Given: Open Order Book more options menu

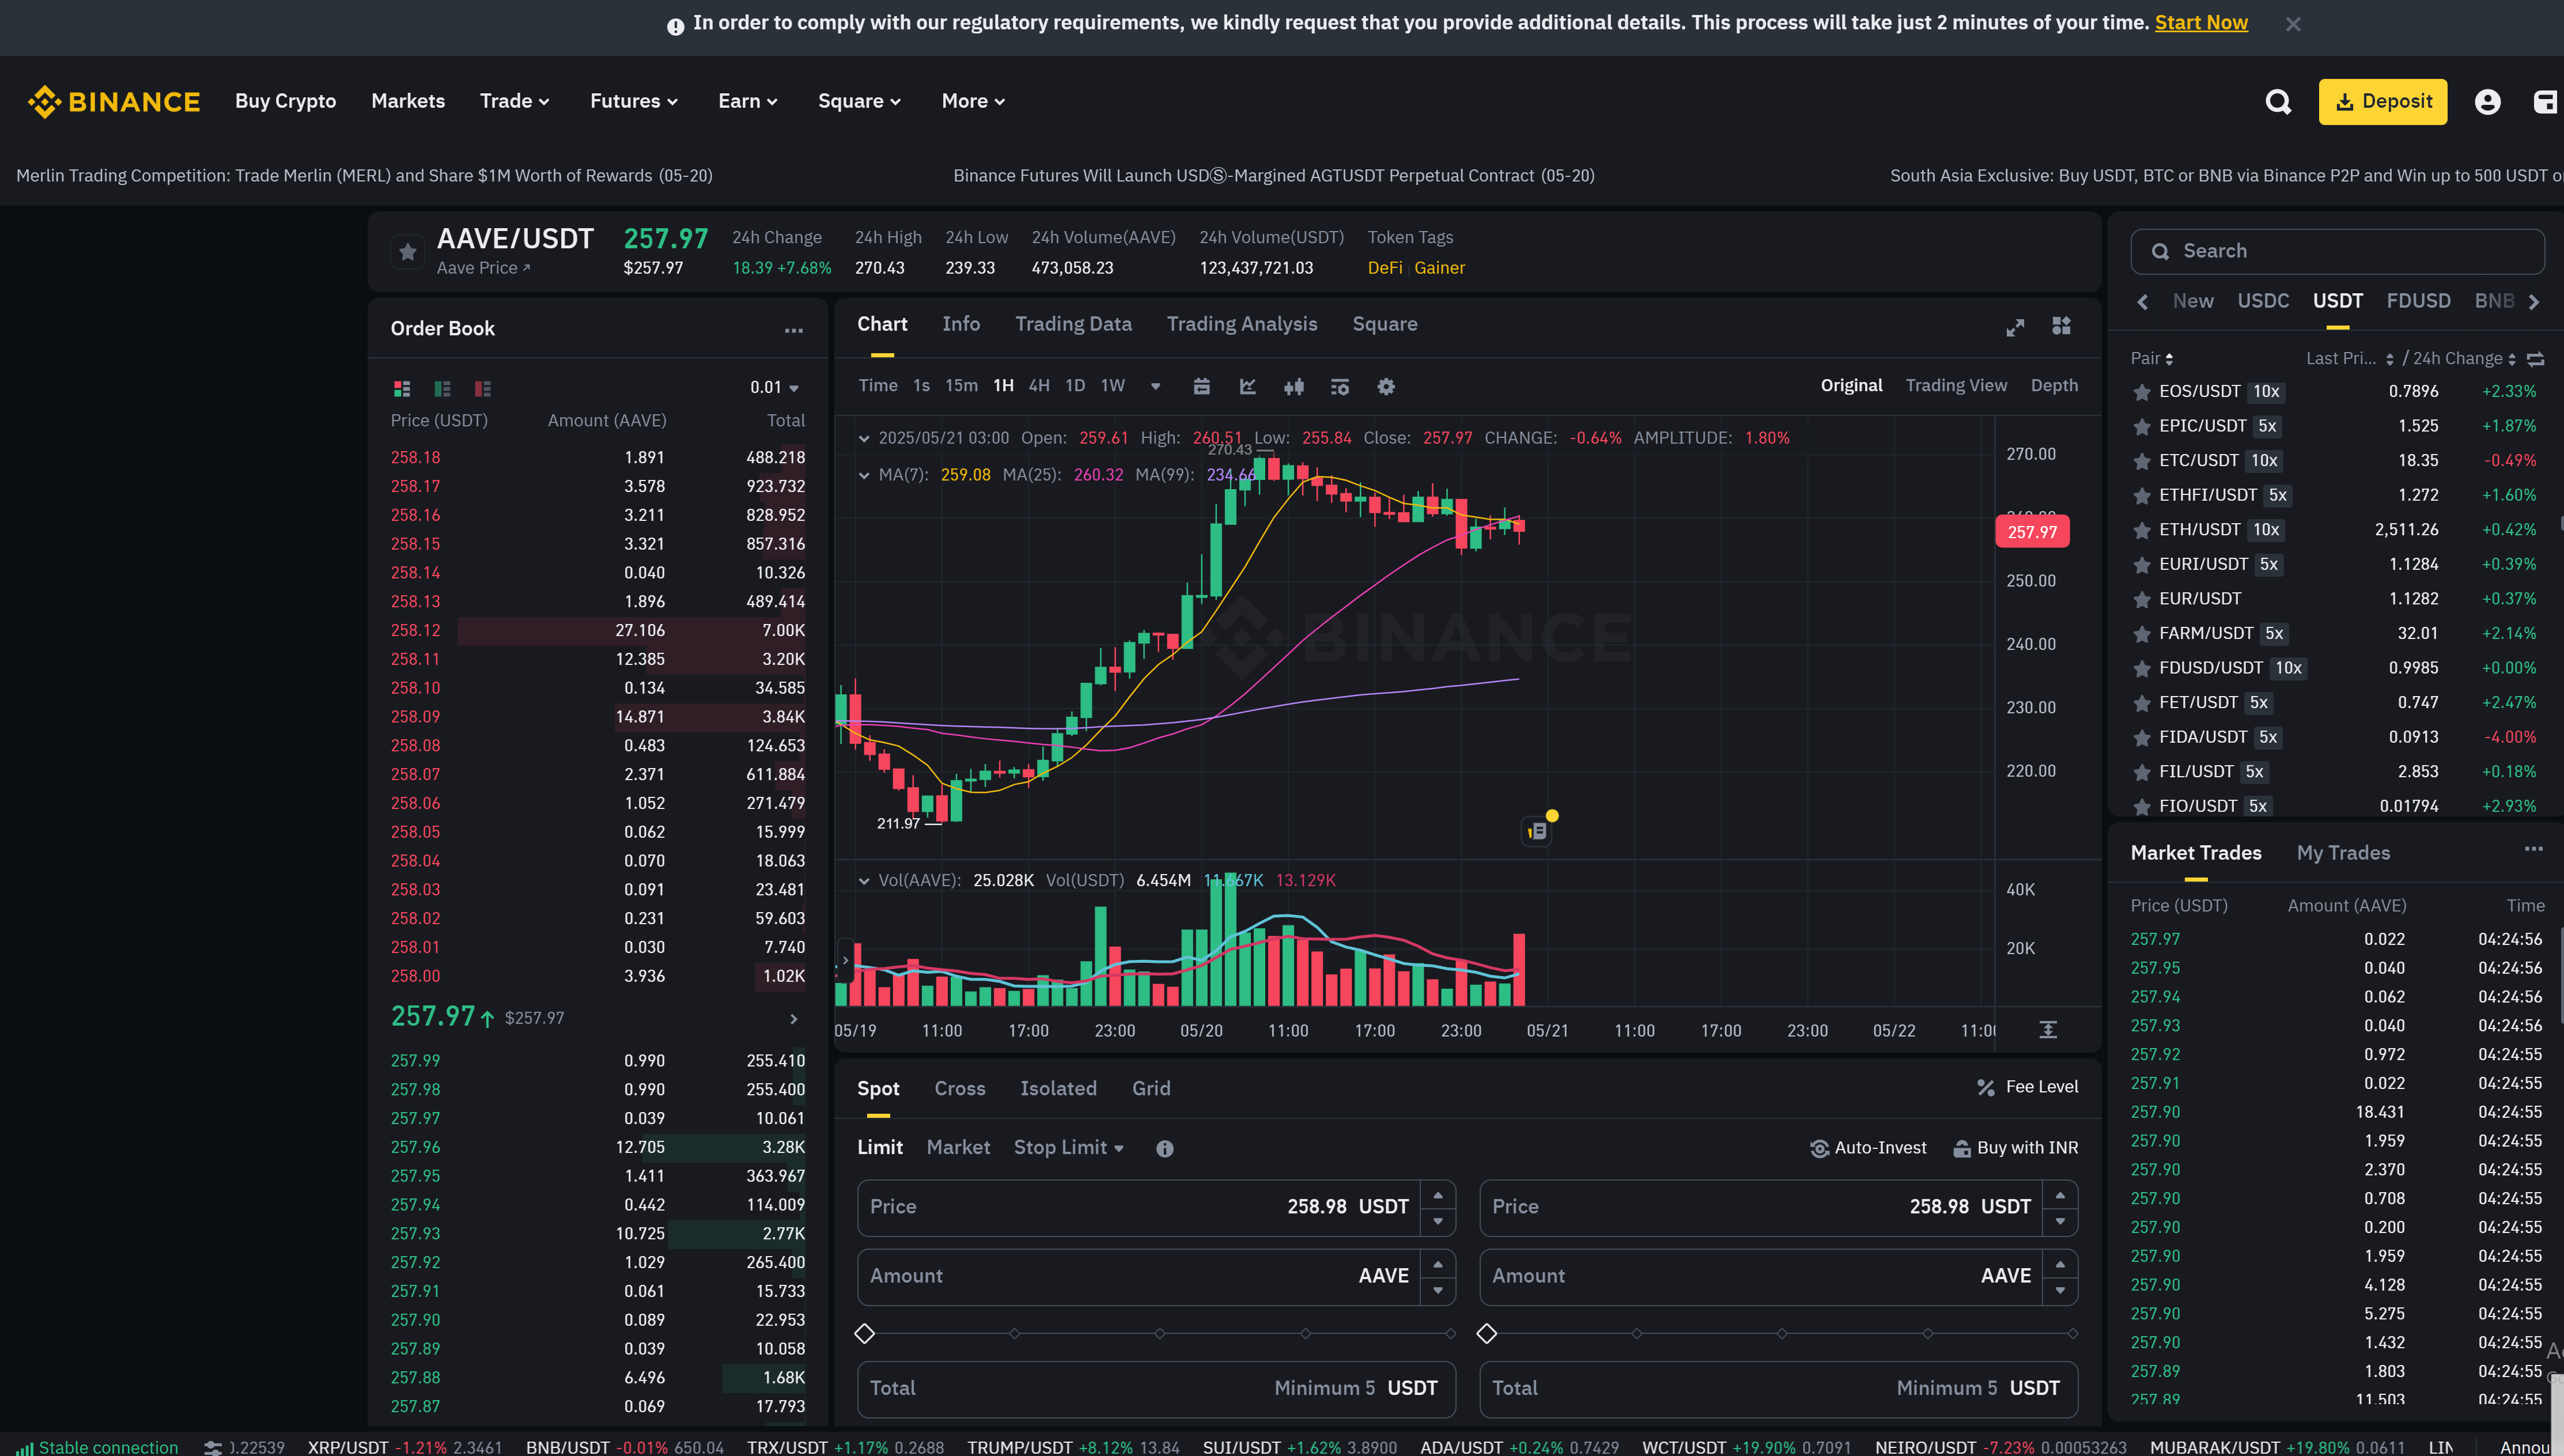Looking at the screenshot, I should pos(793,330).
